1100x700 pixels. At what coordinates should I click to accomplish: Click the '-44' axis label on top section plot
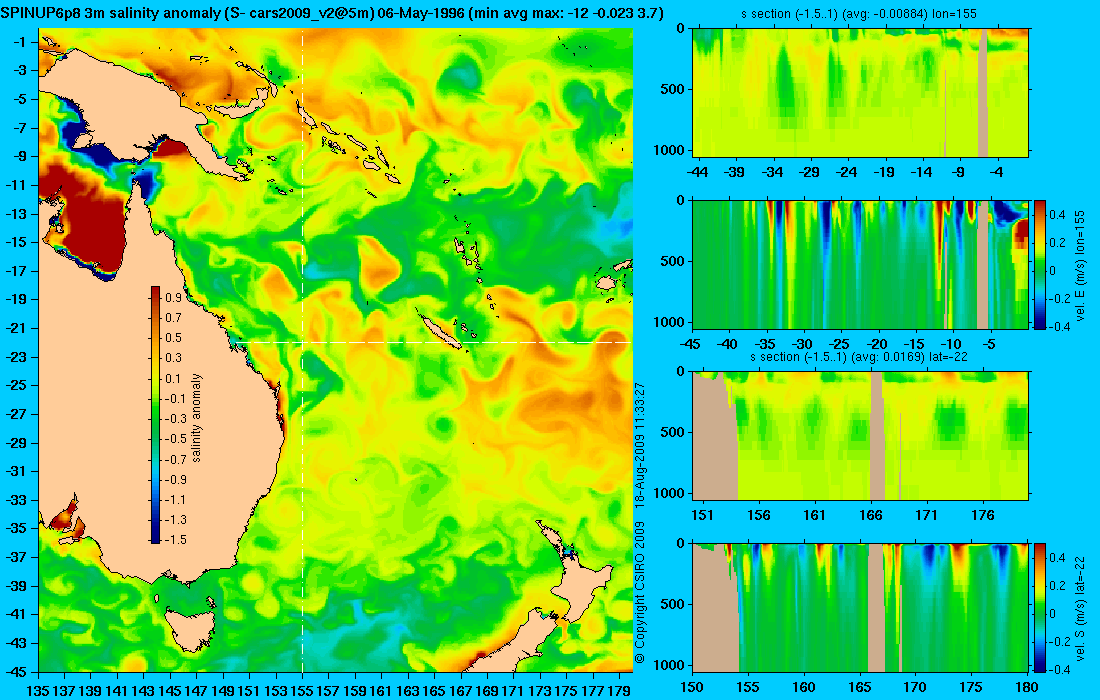point(697,173)
